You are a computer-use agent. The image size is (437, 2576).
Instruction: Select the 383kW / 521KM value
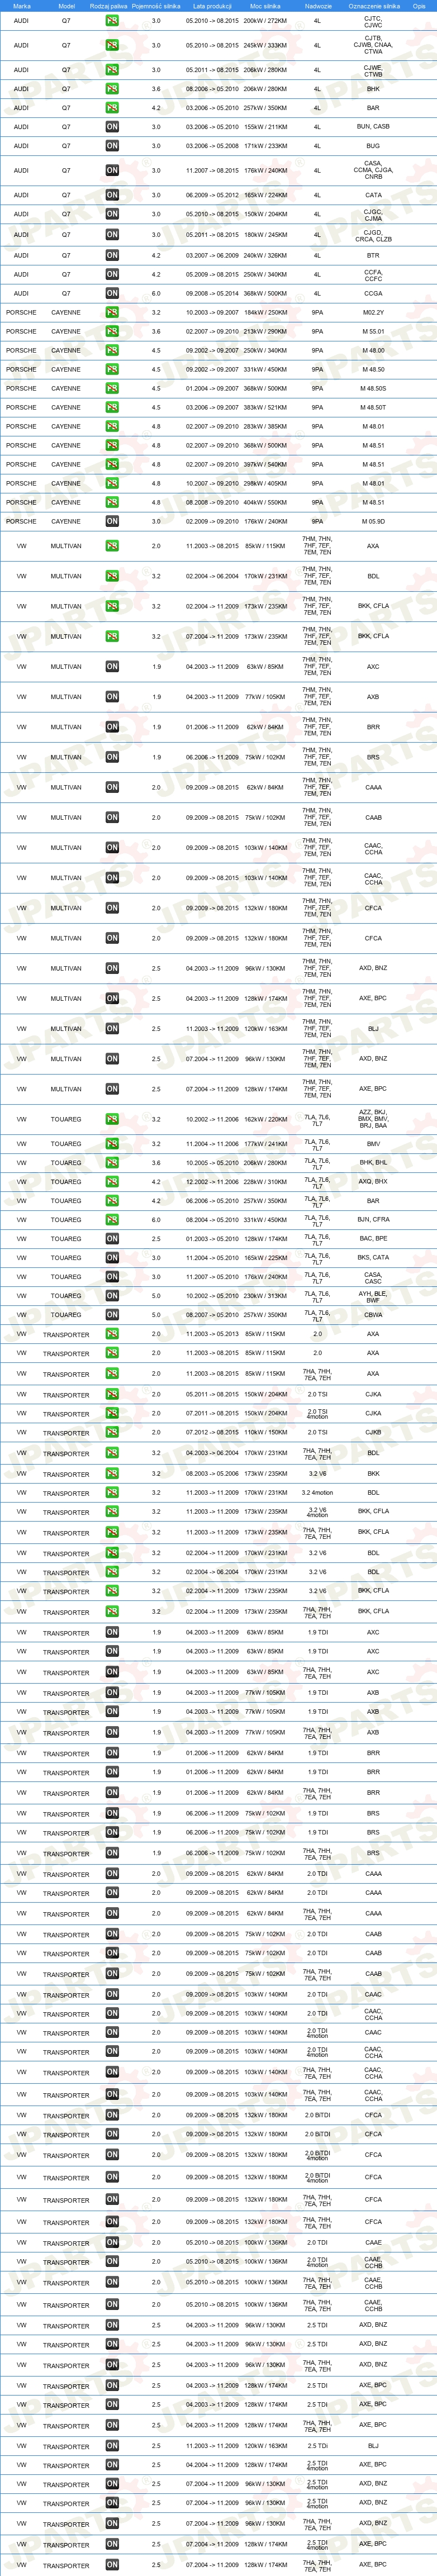[265, 407]
